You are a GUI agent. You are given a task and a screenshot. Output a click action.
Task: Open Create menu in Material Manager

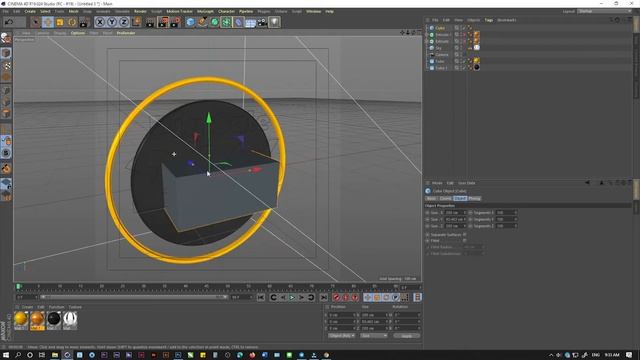click(27, 307)
